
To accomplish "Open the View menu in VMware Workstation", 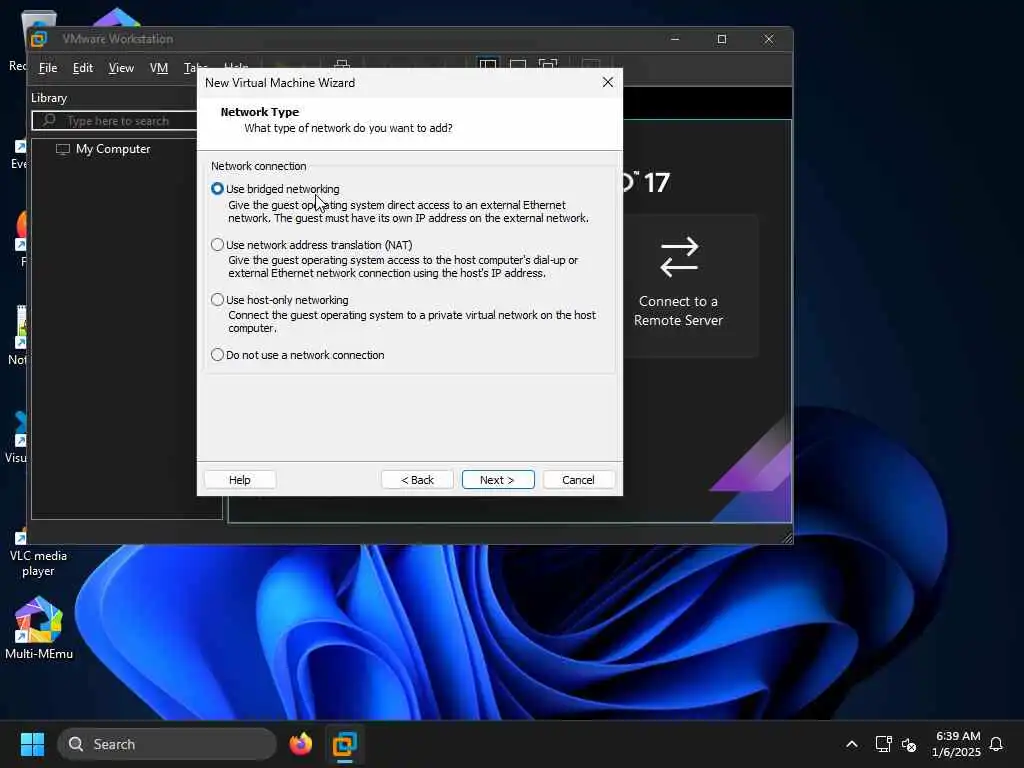I will [x=121, y=68].
